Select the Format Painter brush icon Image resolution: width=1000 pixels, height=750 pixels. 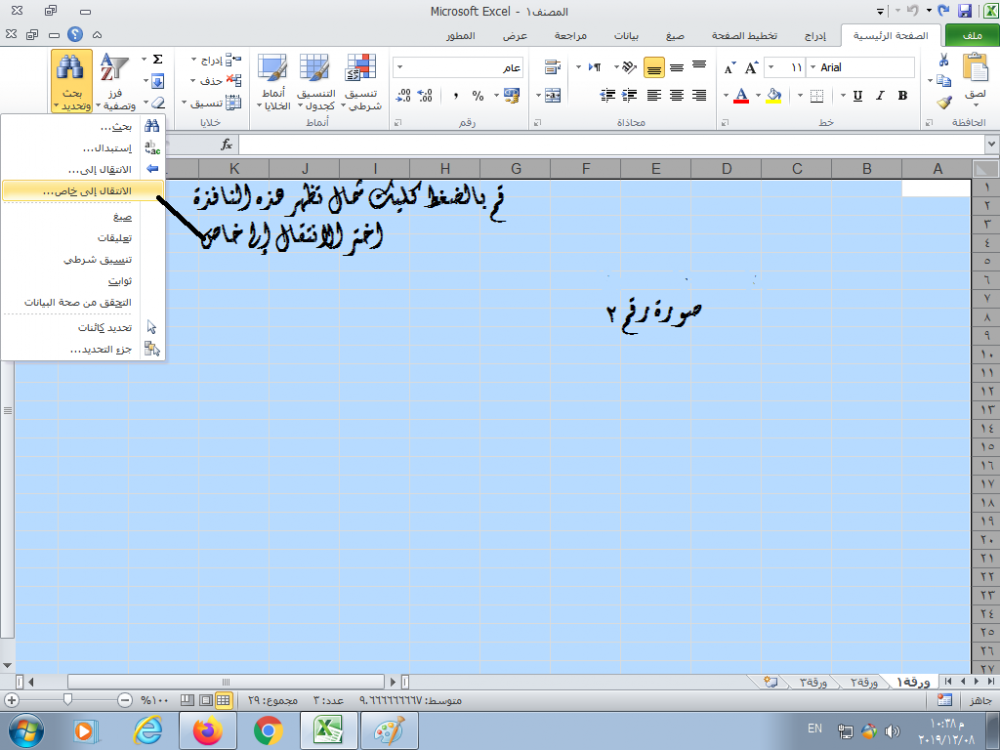[943, 102]
